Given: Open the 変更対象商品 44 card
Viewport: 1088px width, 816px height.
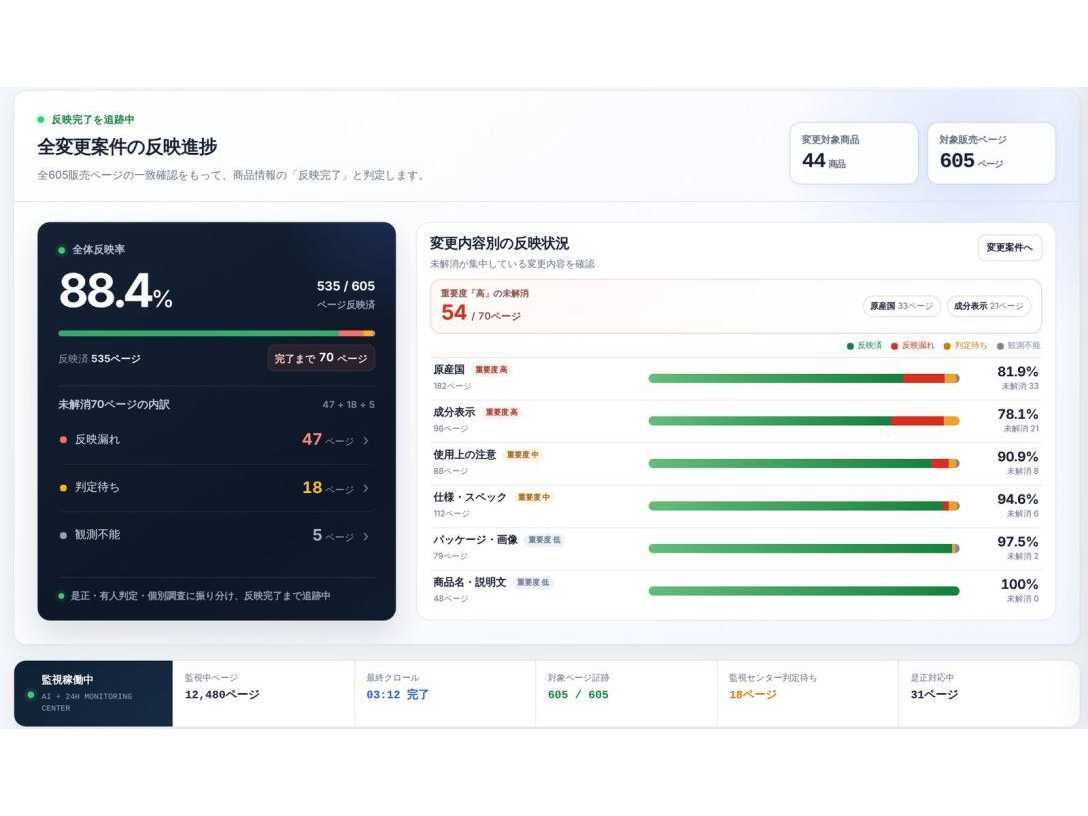Looking at the screenshot, I should (x=853, y=153).
